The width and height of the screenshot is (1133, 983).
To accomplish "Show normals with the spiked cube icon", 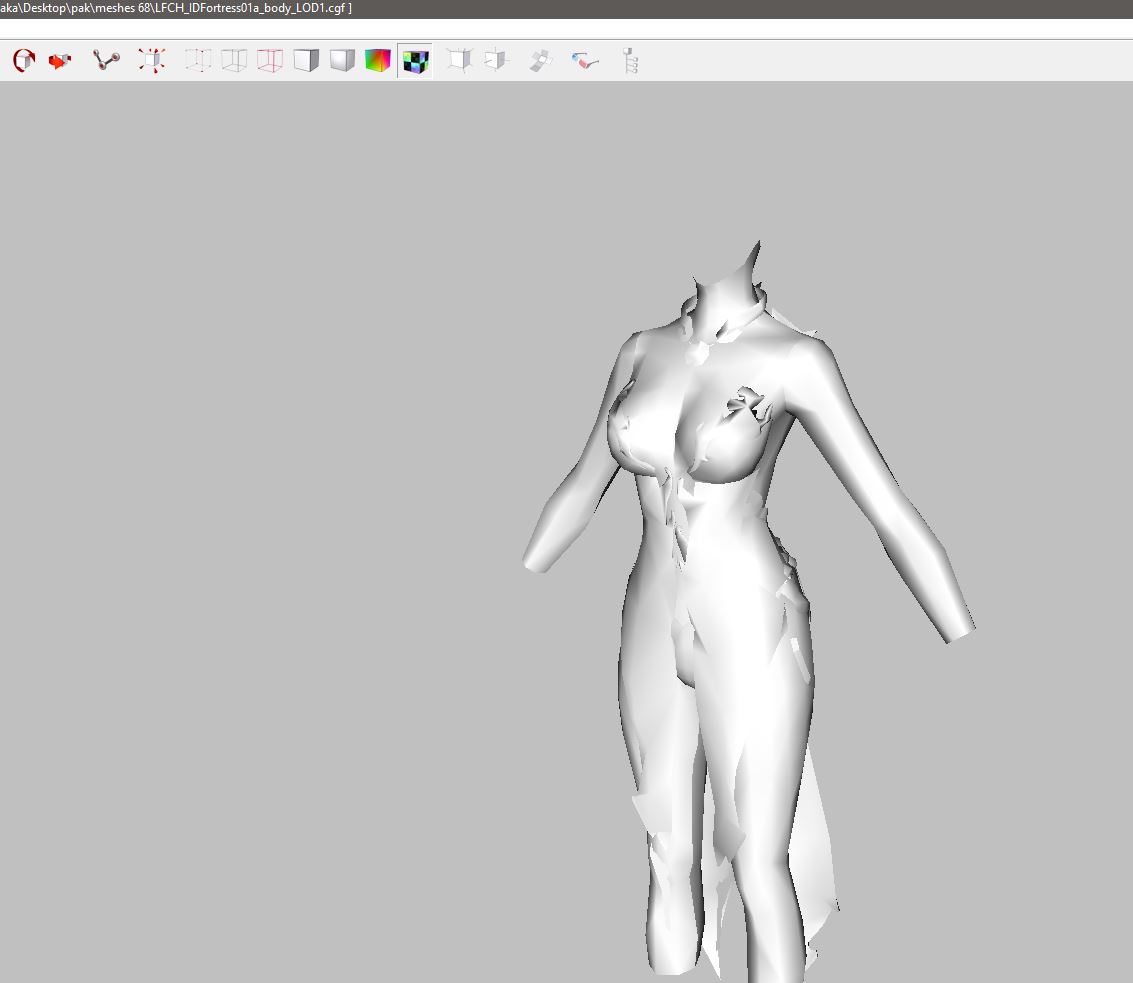I will pos(459,61).
